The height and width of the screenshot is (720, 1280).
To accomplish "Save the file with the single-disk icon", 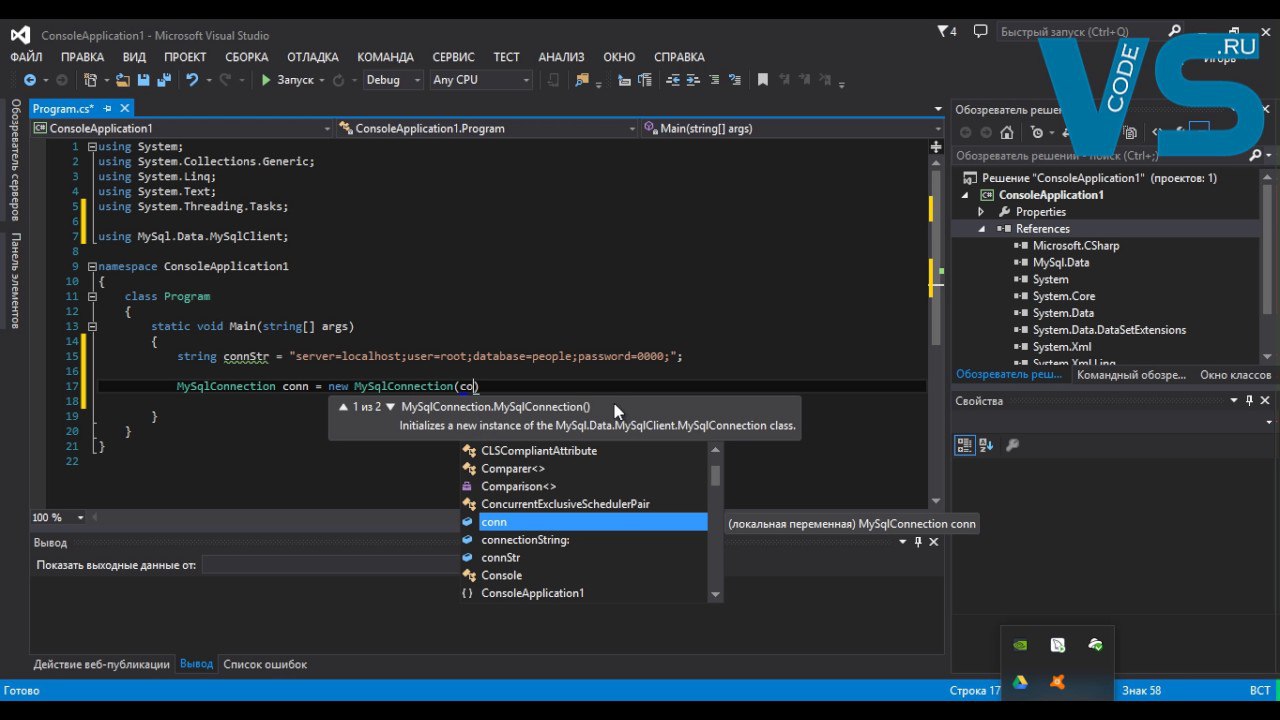I will point(143,80).
